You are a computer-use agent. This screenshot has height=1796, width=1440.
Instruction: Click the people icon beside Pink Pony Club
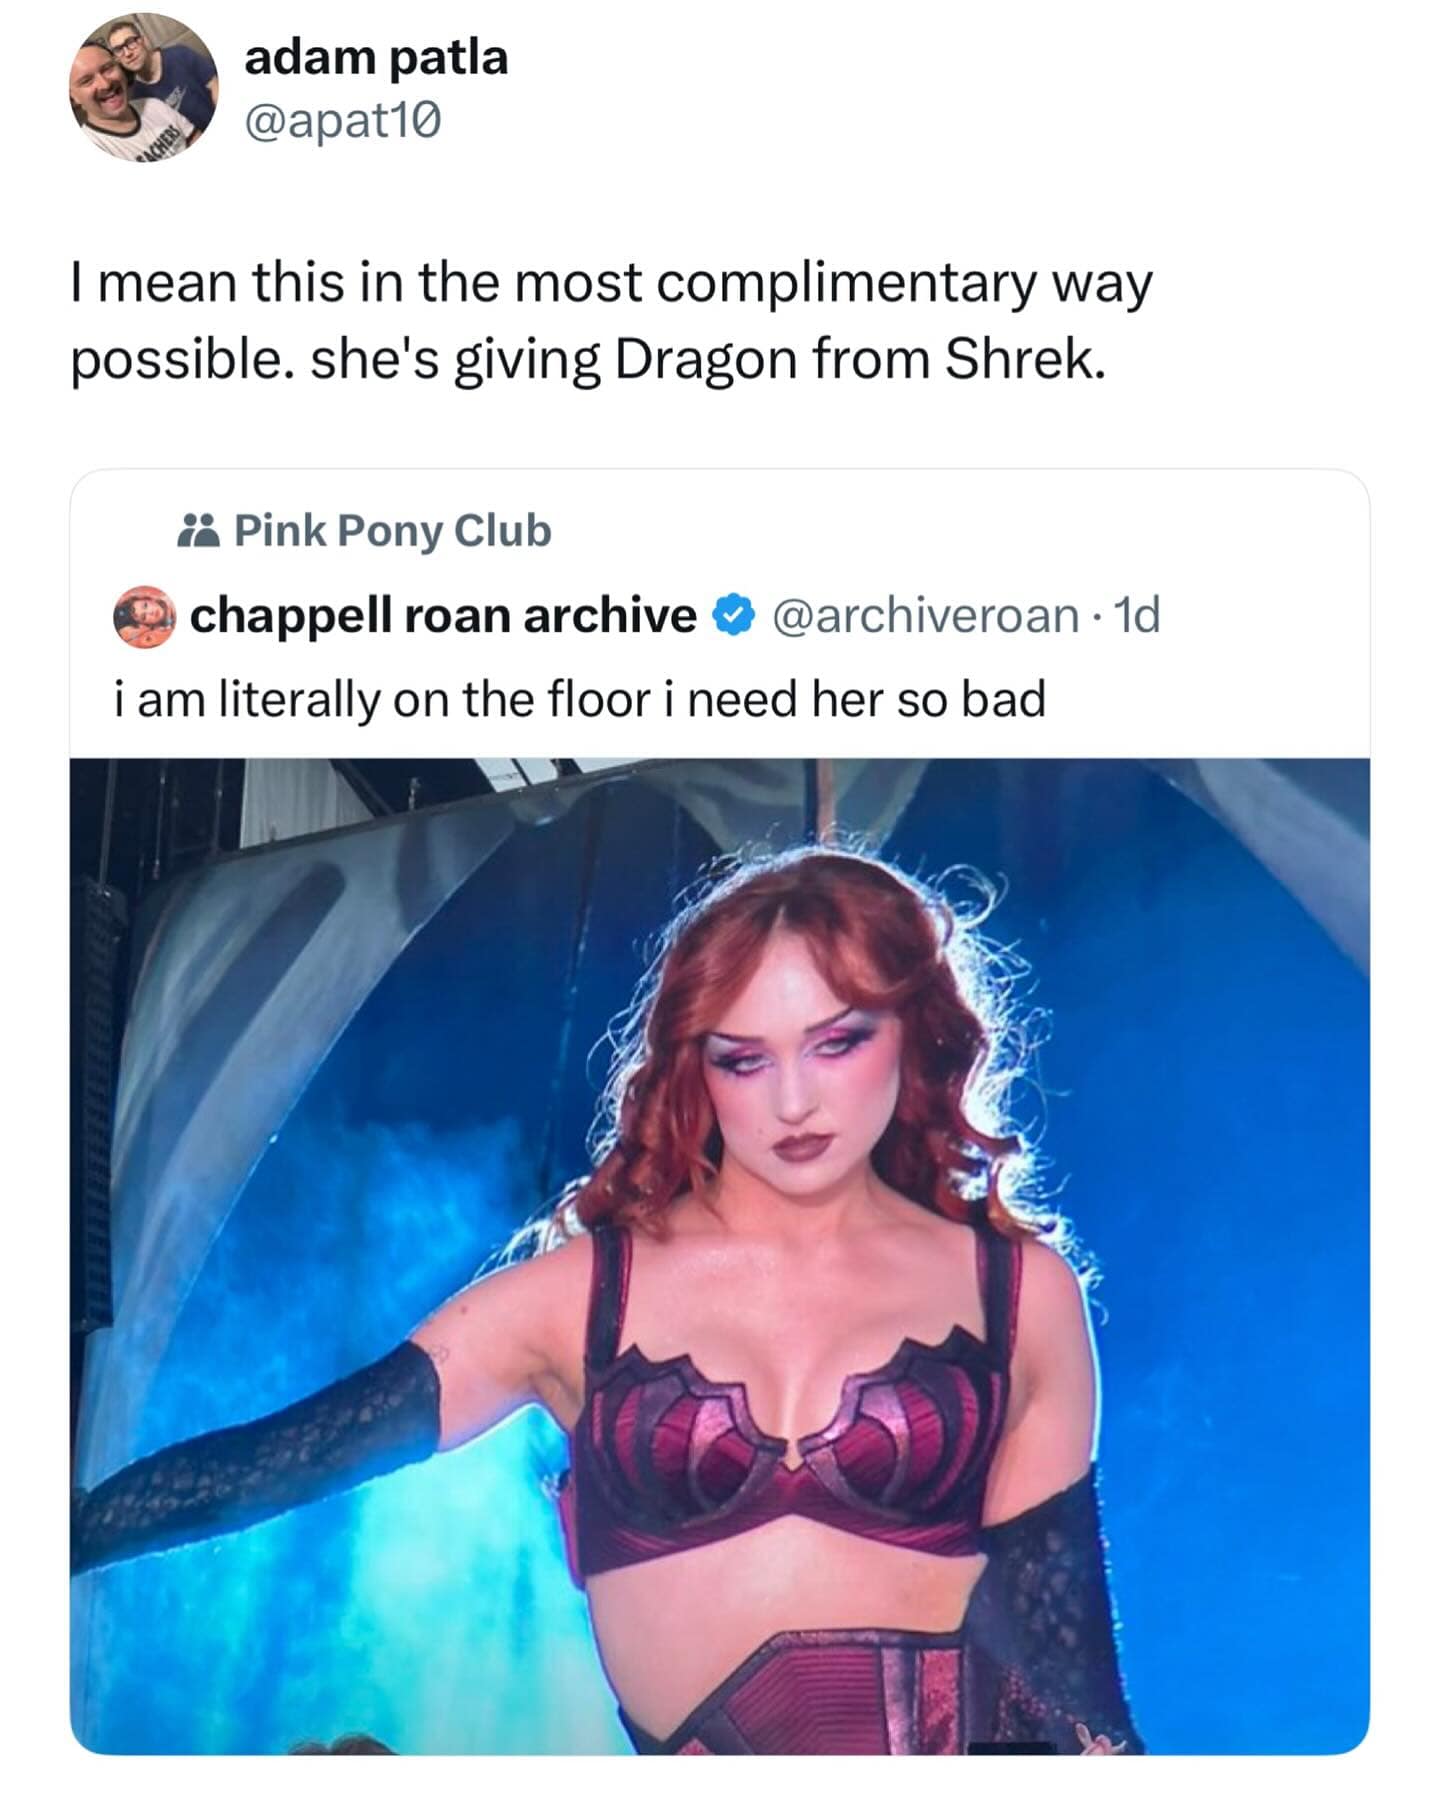(198, 530)
